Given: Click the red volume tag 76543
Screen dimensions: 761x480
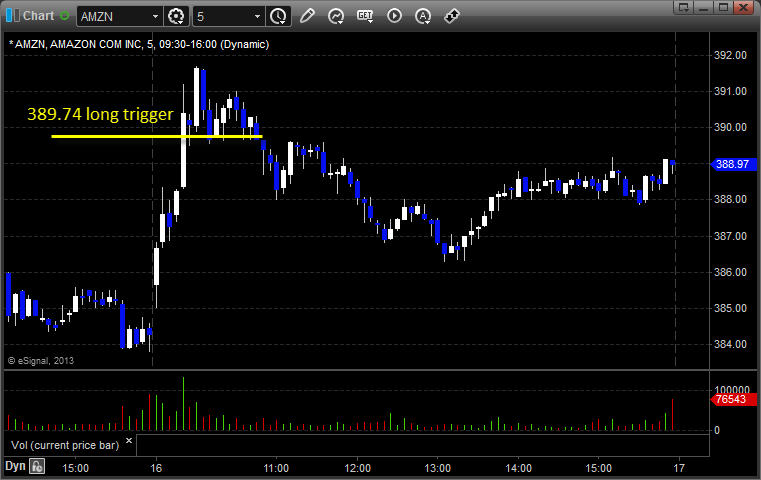Looking at the screenshot, I should (733, 399).
